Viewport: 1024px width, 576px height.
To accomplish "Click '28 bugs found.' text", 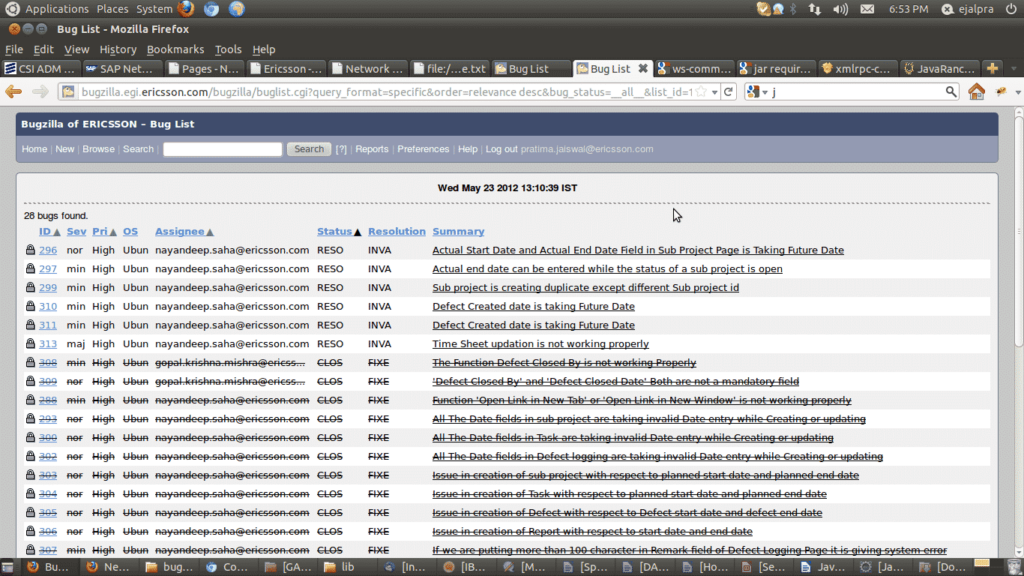I will (x=56, y=216).
